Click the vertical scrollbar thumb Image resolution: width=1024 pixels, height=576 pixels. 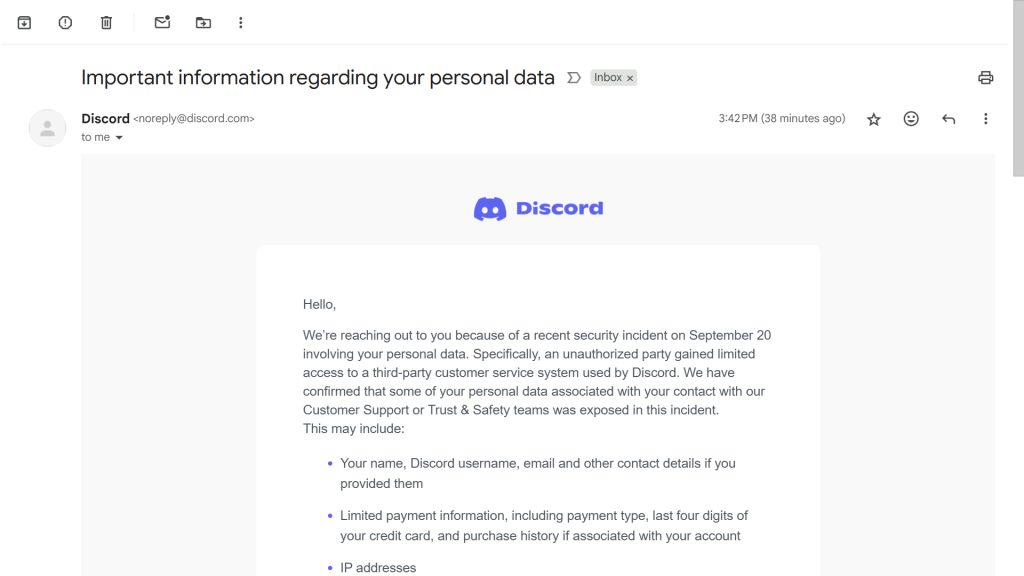click(x=1018, y=90)
